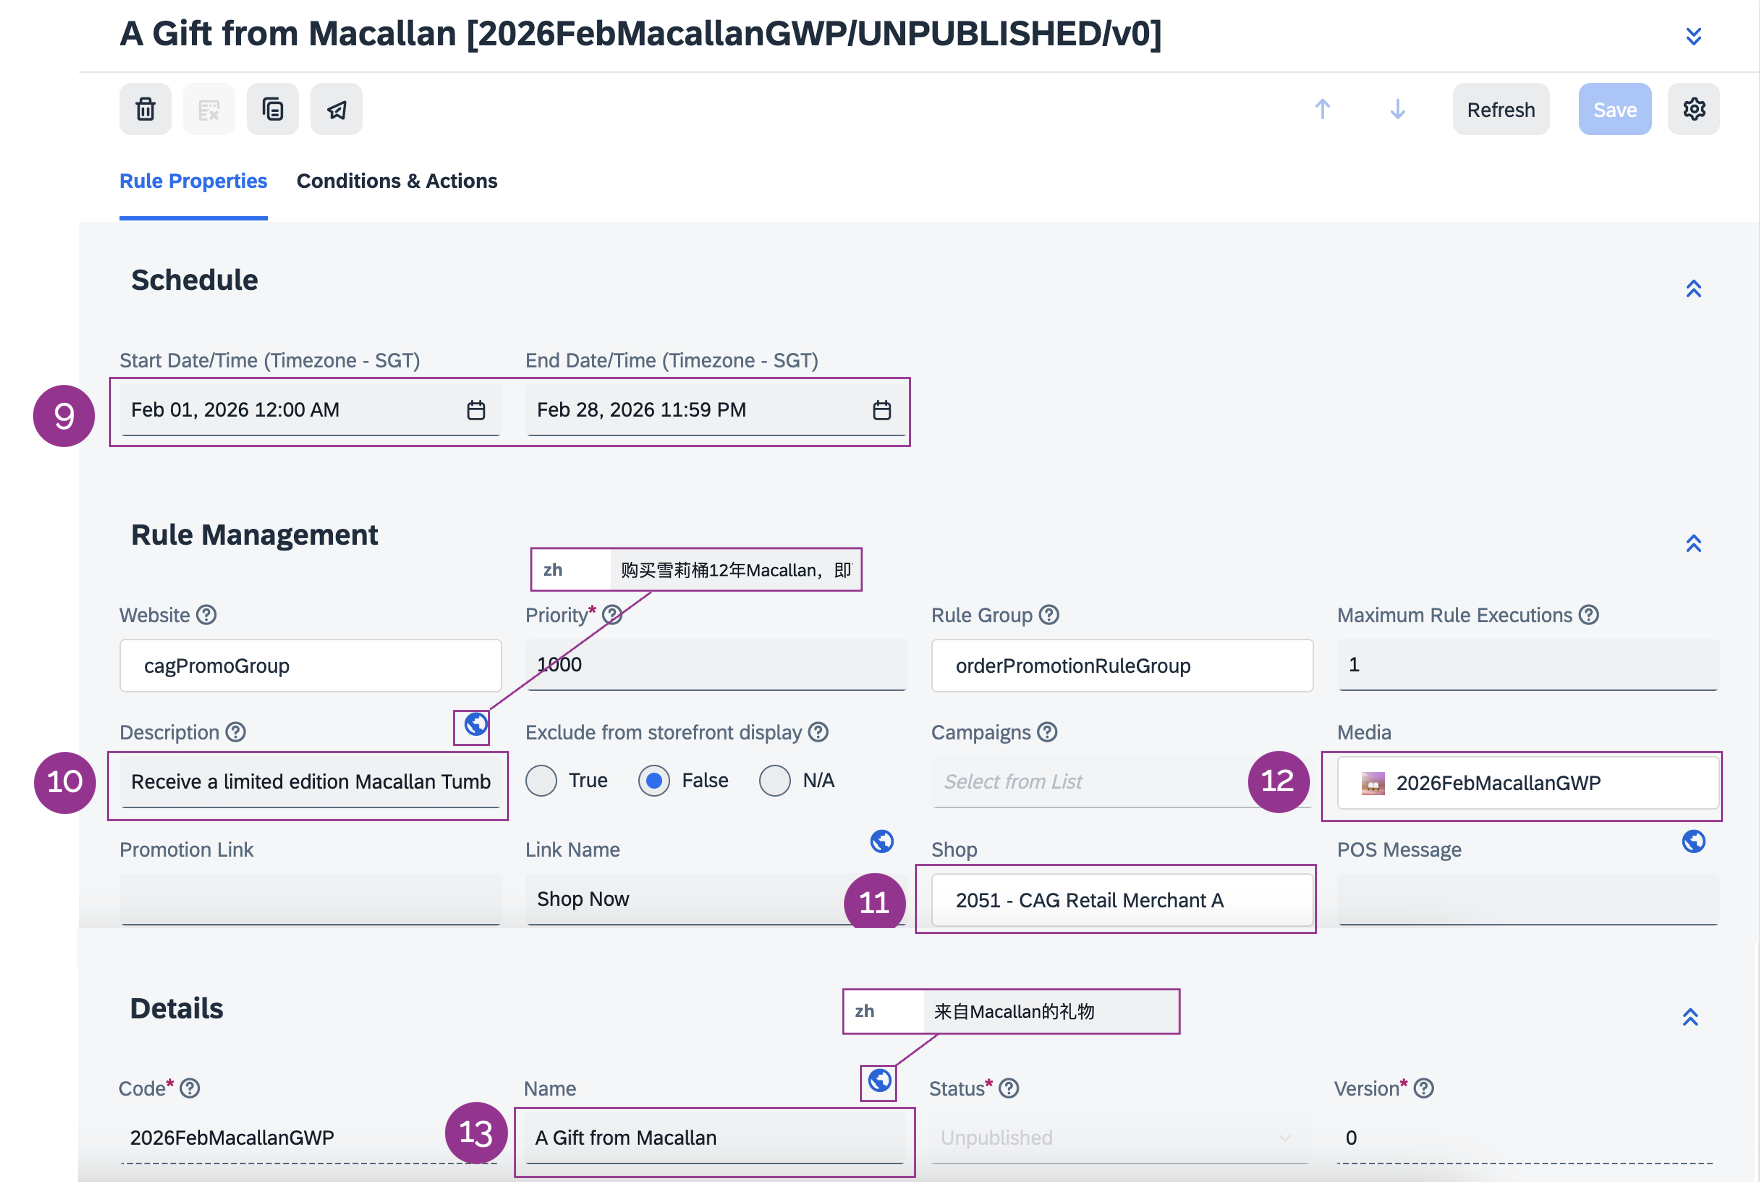The image size is (1760, 1182).
Task: Click the move up arrow icon
Action: coord(1322,109)
